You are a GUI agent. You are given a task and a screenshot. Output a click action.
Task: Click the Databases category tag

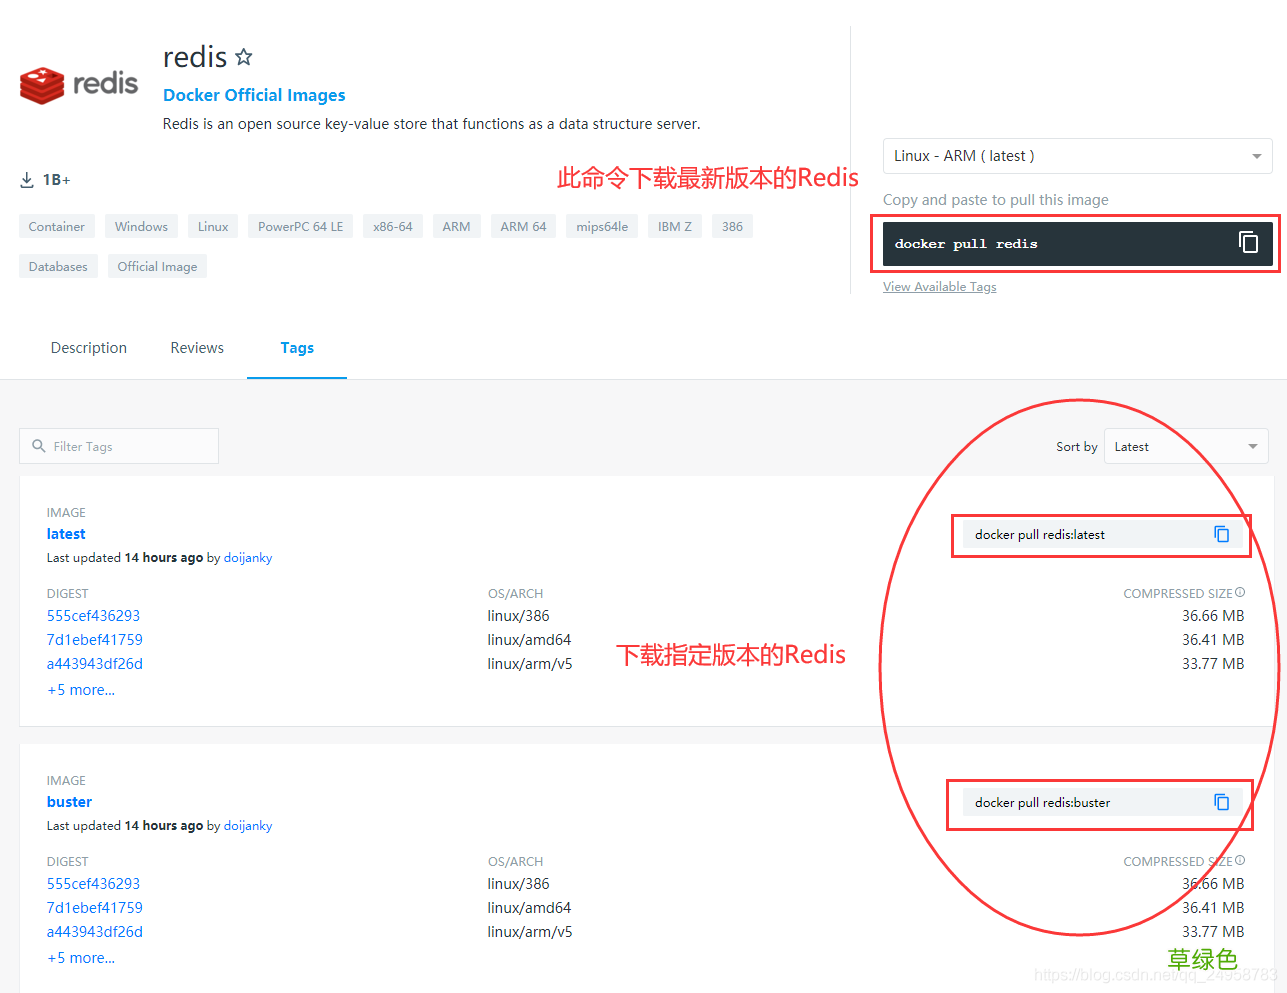coord(58,266)
